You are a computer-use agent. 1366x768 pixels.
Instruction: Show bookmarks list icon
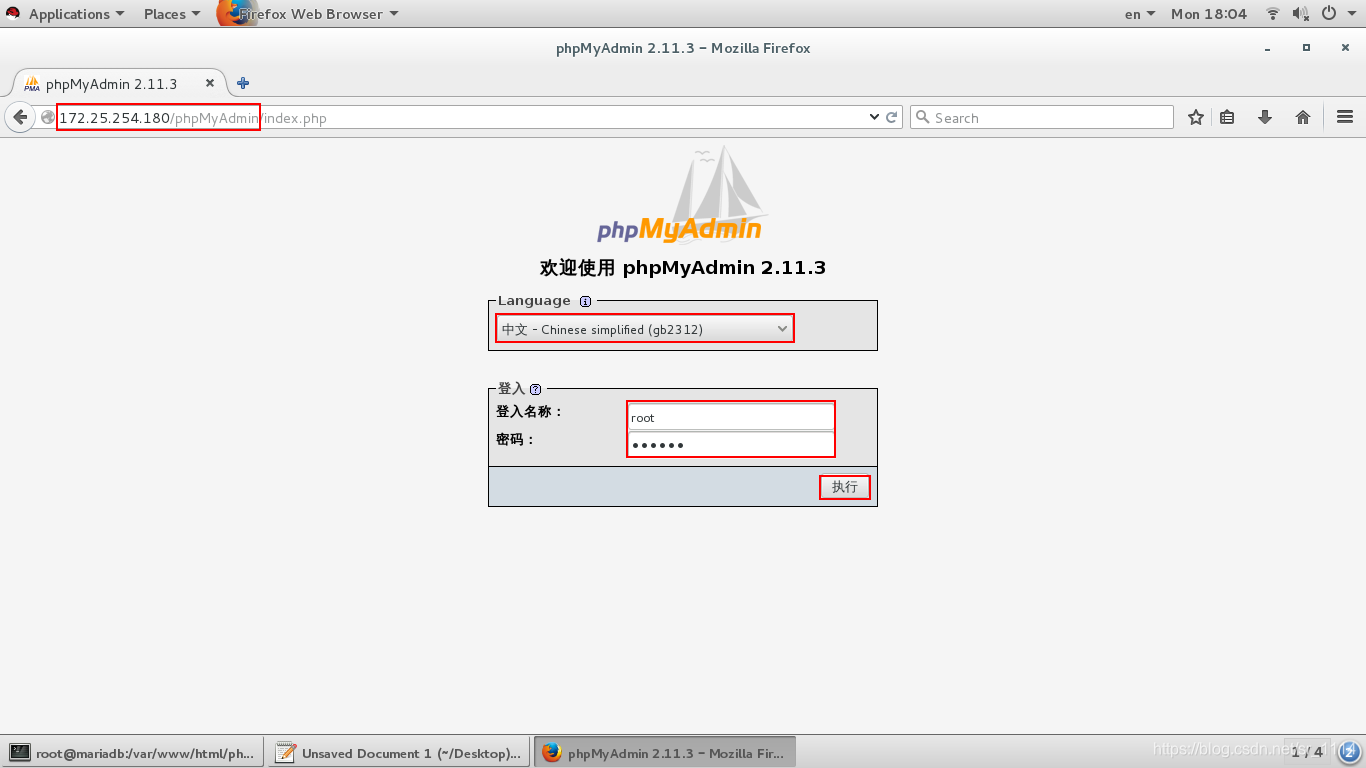tap(1227, 117)
